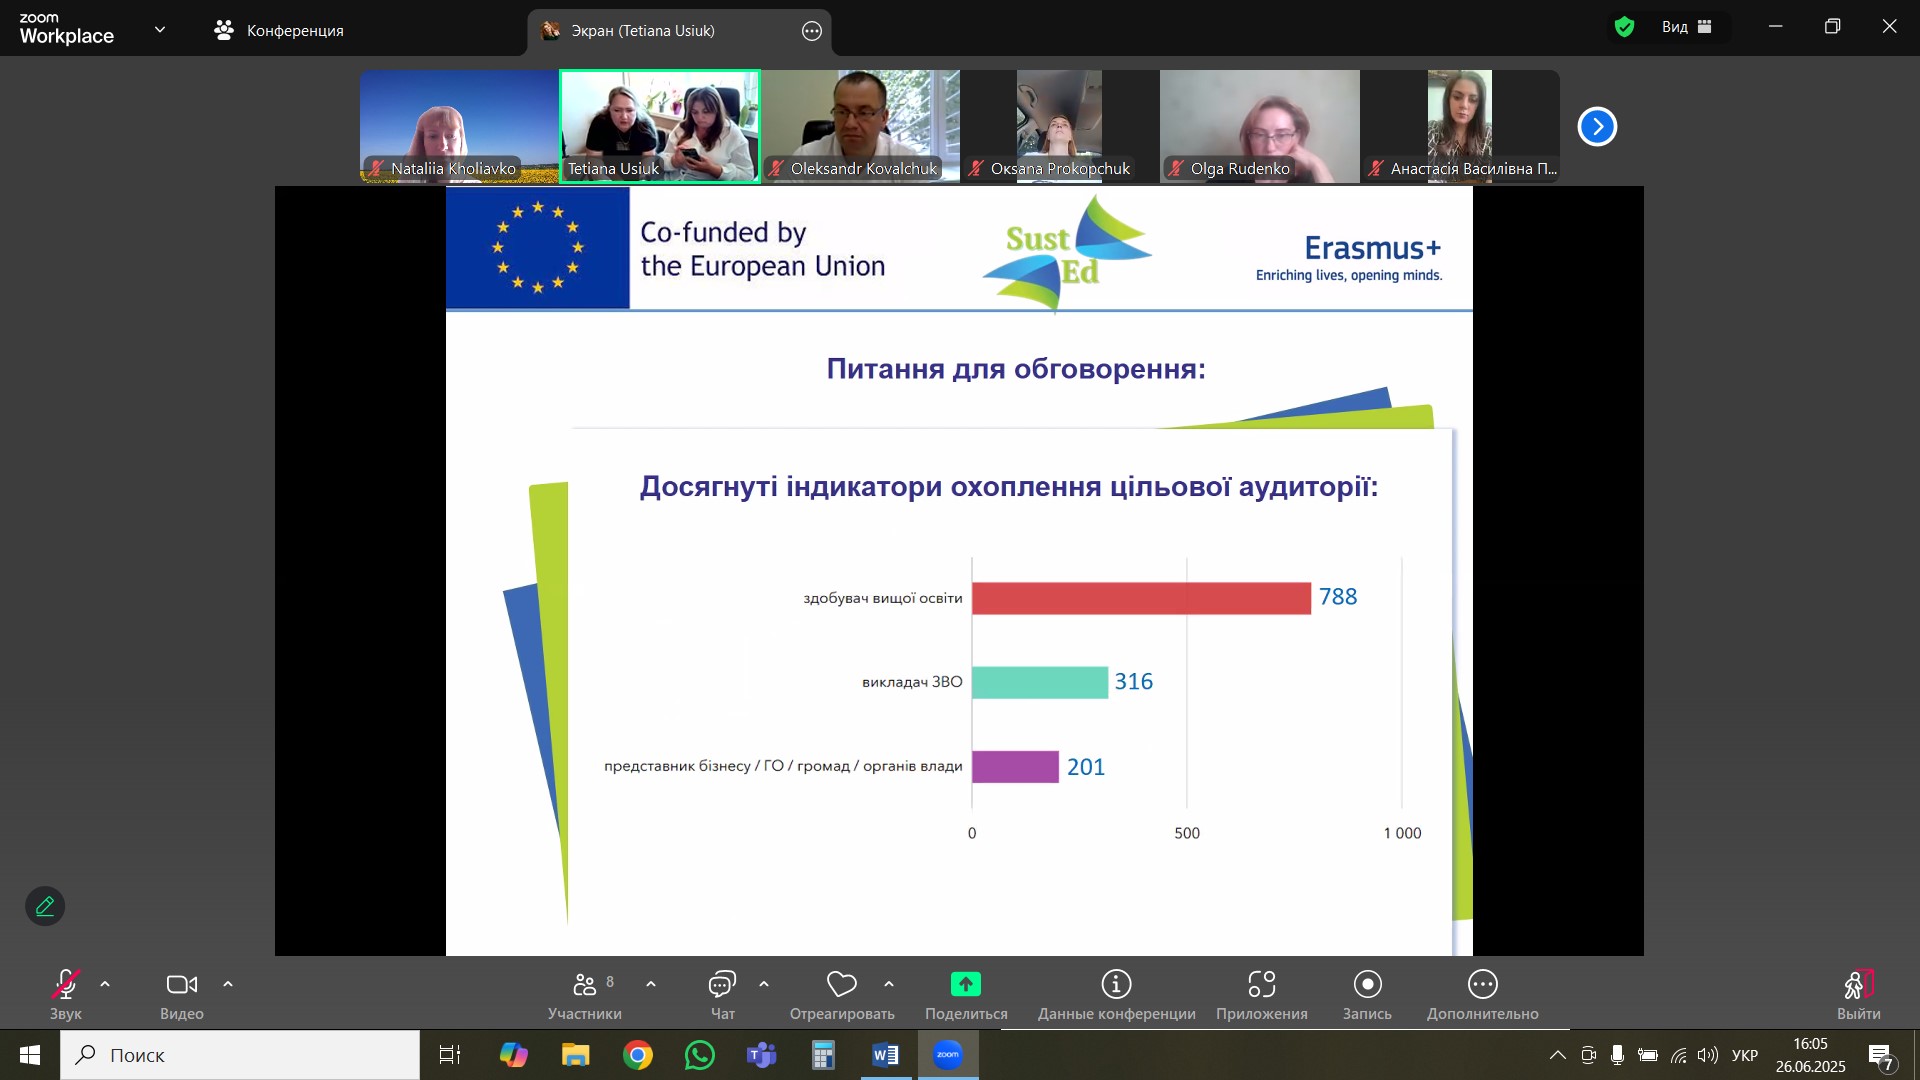Click the annotation pencil icon
The image size is (1920, 1080).
(45, 906)
